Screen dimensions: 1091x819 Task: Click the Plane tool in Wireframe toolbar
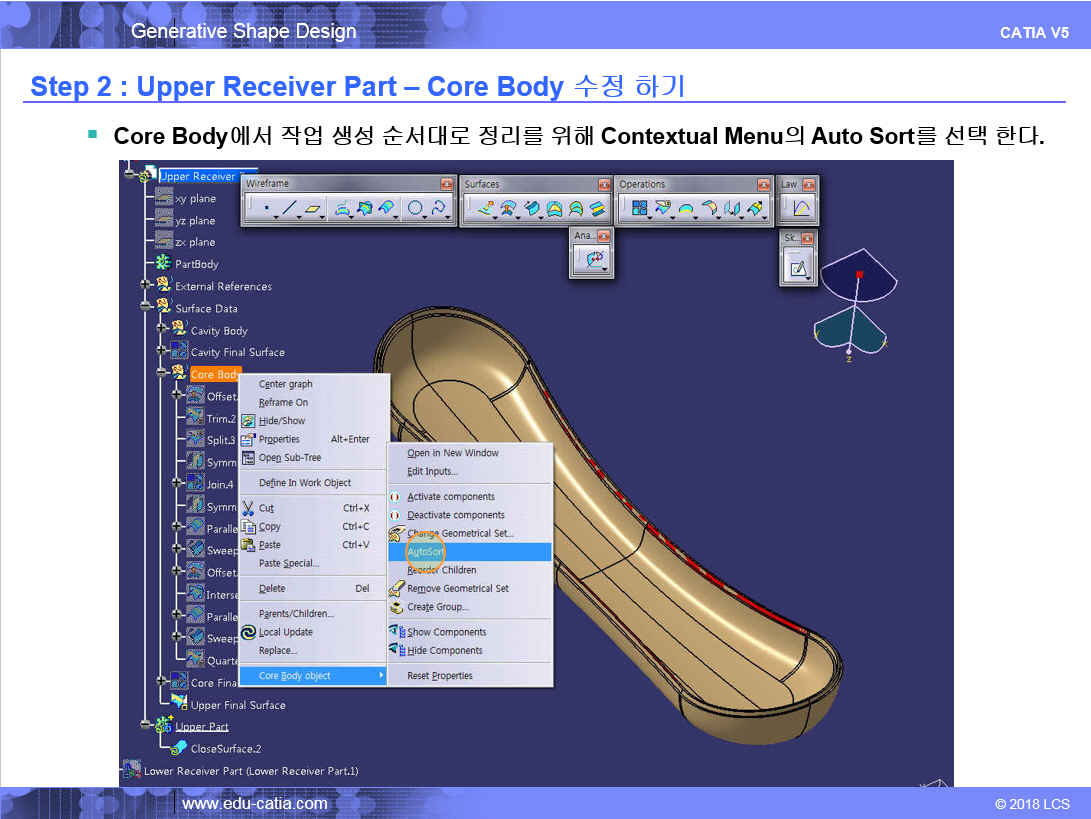(314, 209)
